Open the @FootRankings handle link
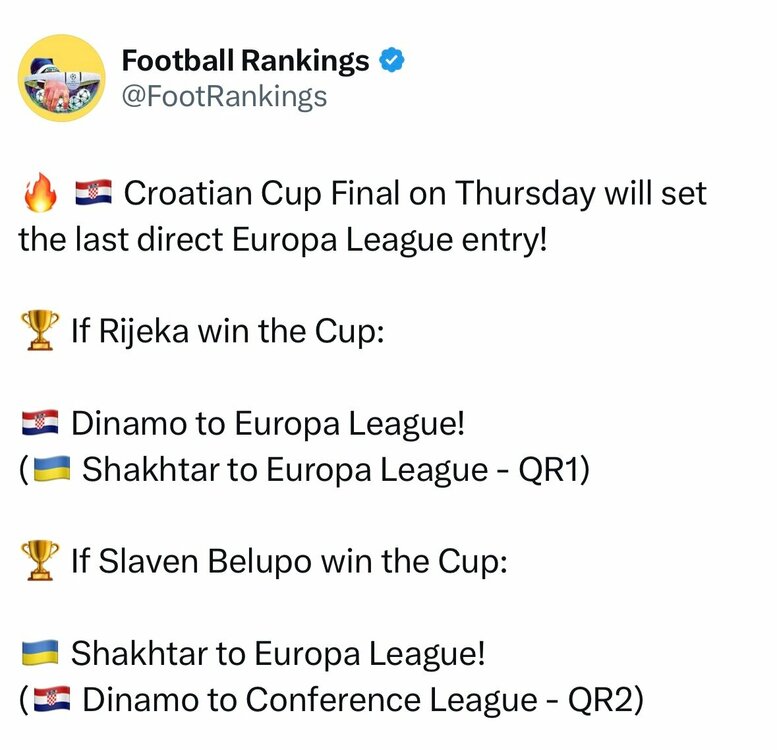 [x=224, y=96]
